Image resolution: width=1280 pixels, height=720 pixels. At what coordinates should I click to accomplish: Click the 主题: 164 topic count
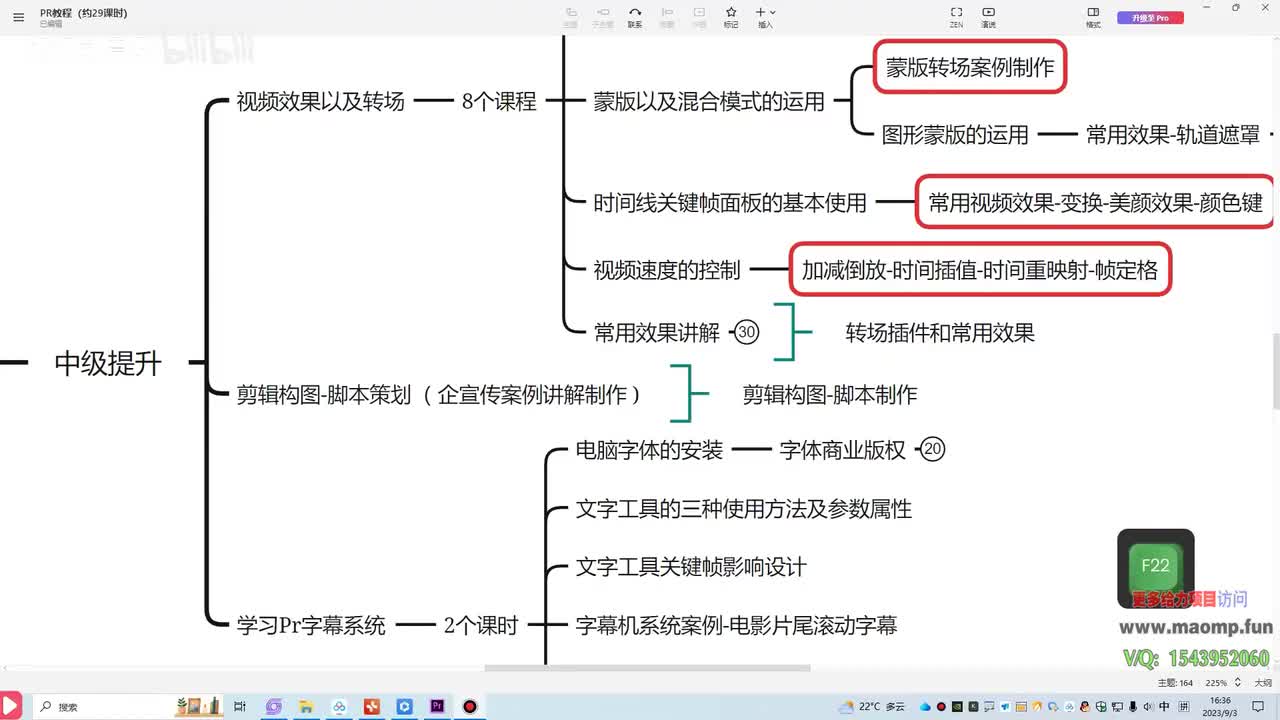[1176, 683]
